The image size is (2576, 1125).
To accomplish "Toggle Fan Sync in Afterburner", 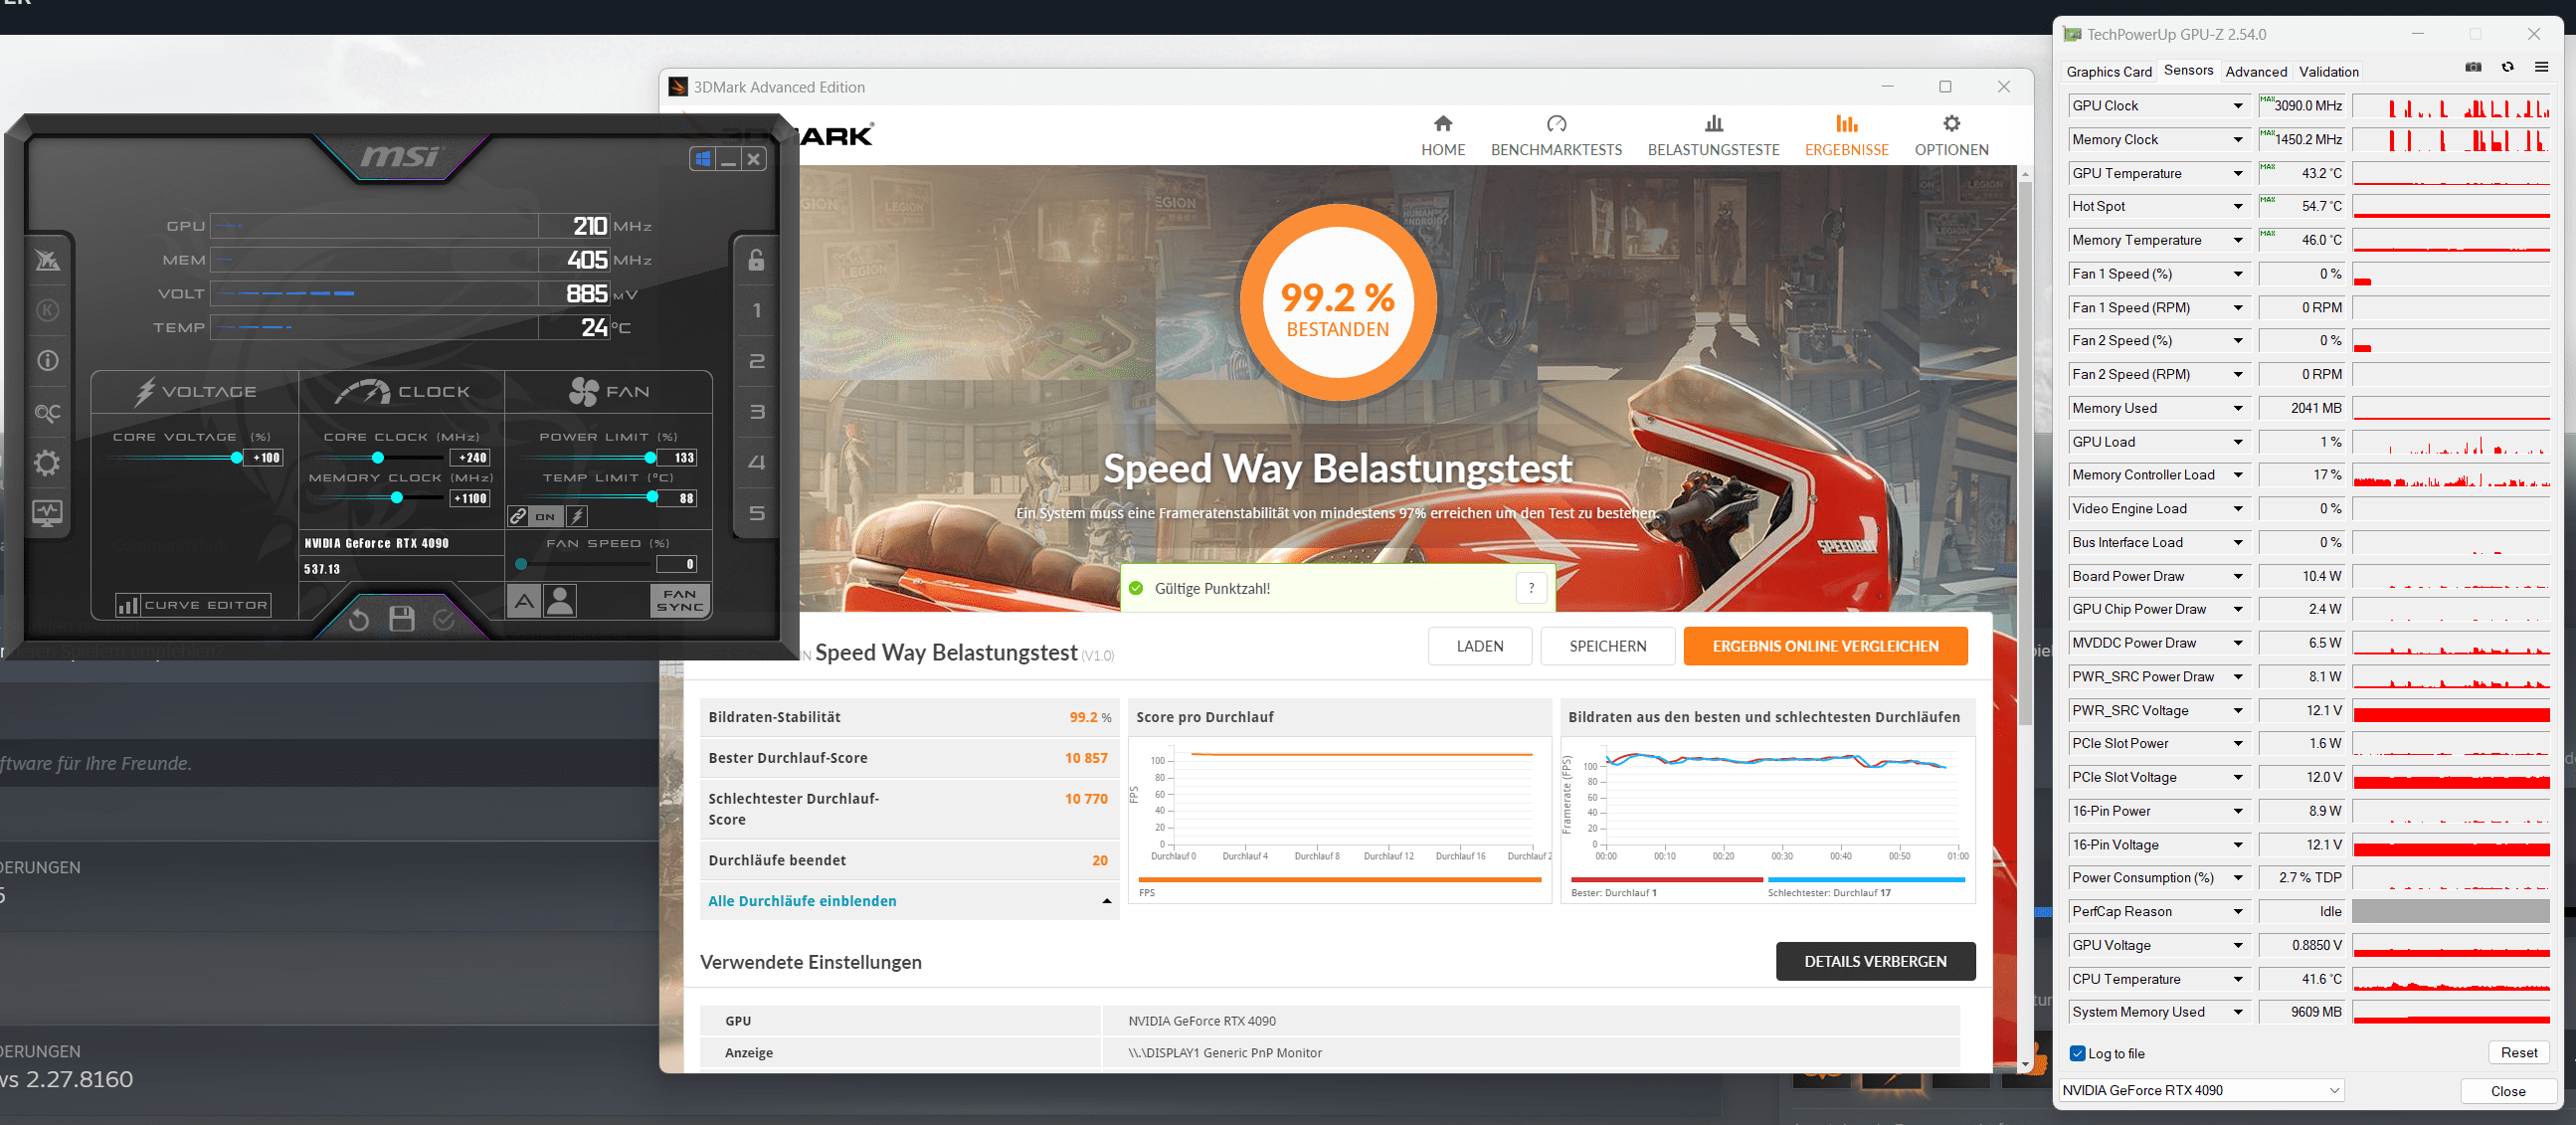I will coord(680,600).
